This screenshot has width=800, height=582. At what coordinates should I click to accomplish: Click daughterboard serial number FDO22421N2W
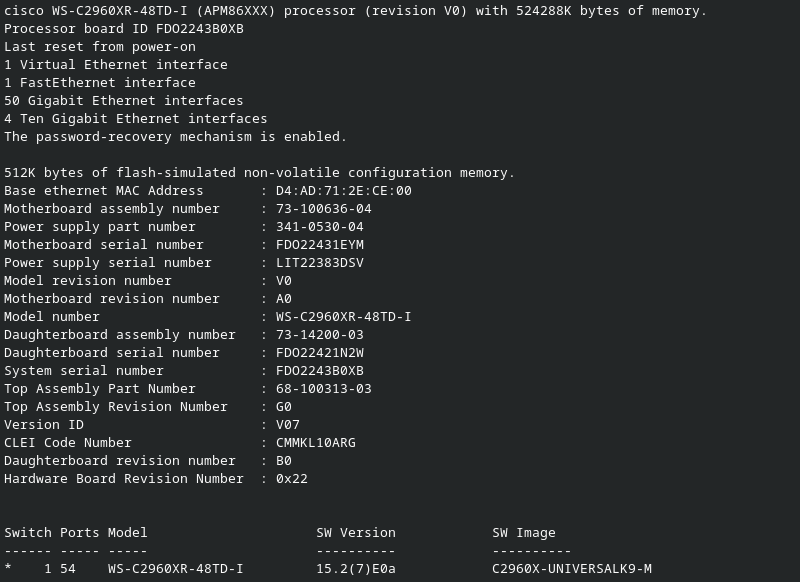(x=319, y=353)
